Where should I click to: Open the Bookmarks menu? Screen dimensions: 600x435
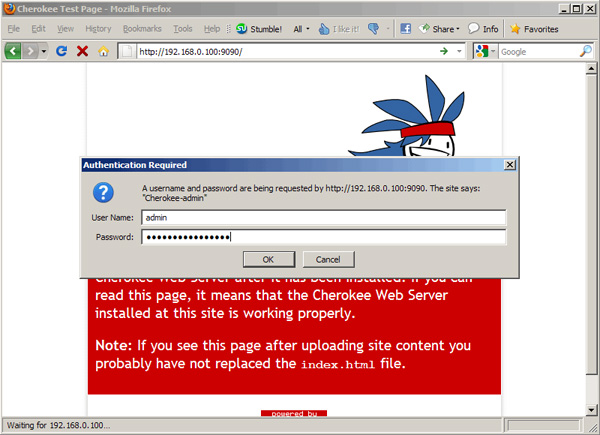coord(142,29)
